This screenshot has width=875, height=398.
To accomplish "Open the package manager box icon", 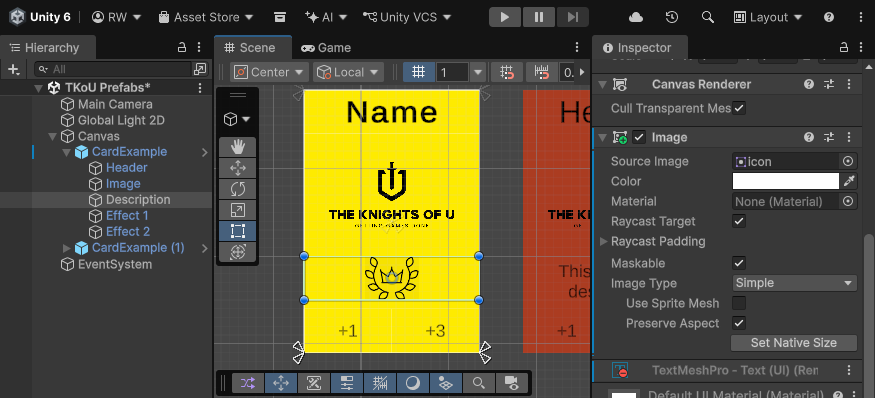I will tap(280, 17).
